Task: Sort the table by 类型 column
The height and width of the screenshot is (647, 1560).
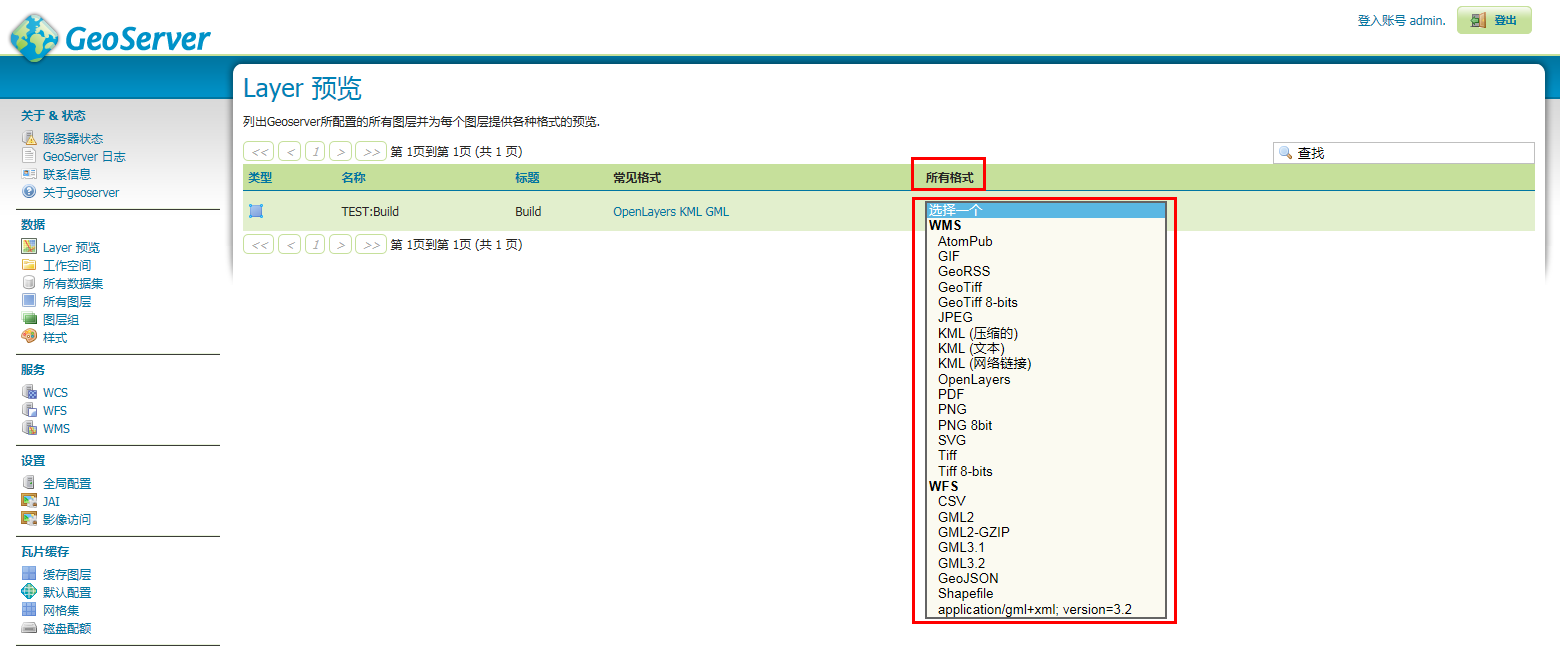Action: pos(260,178)
